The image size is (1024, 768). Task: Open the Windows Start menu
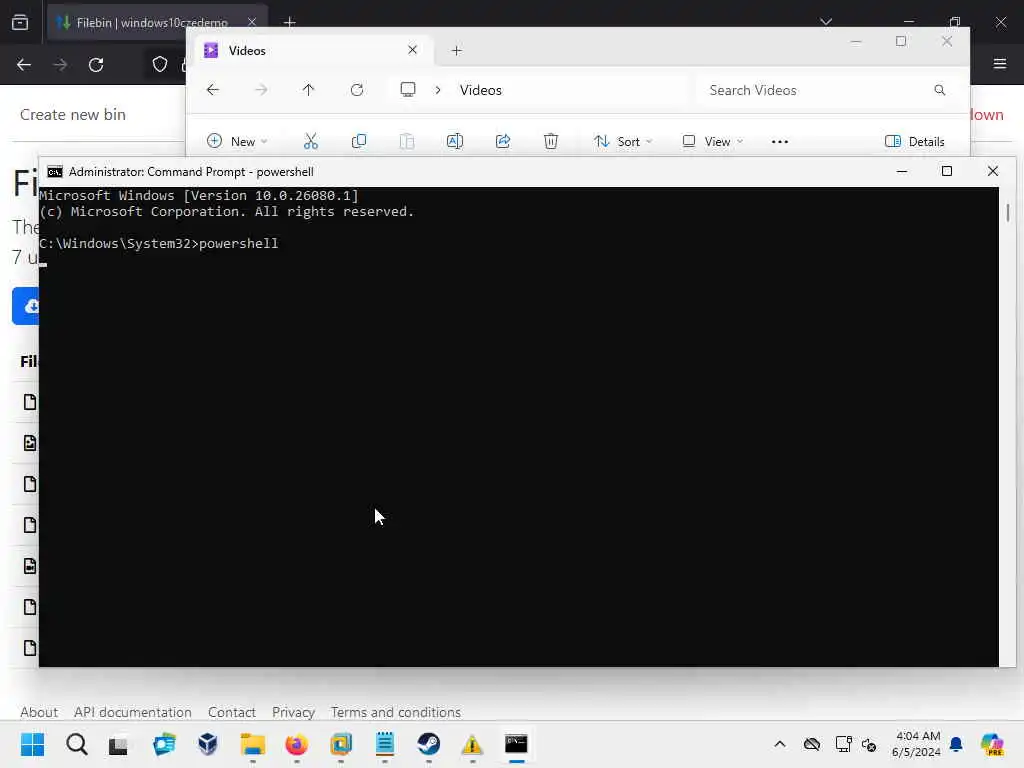click(x=32, y=744)
